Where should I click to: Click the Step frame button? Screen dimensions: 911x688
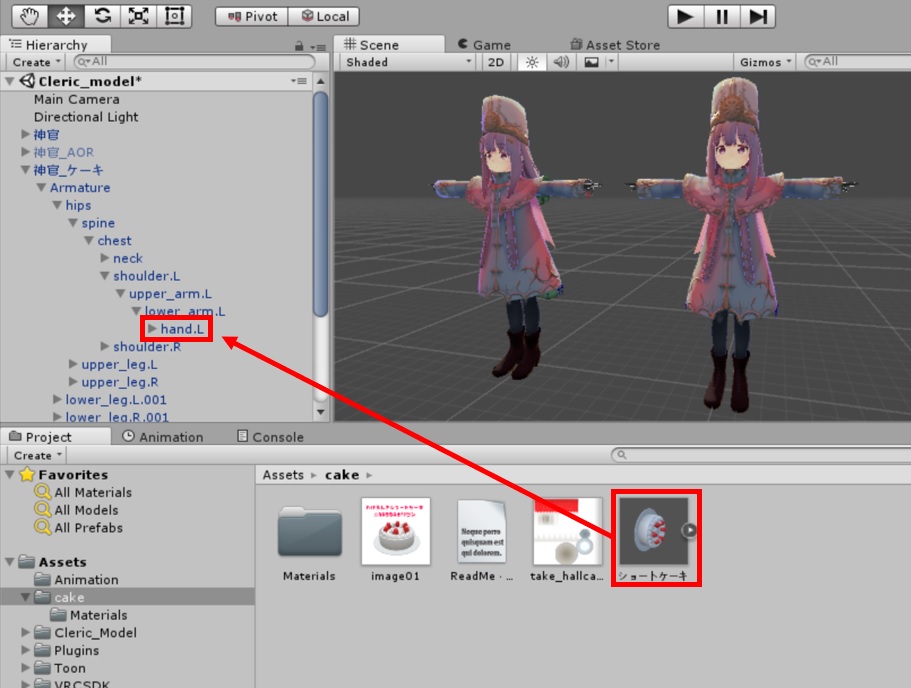pos(758,16)
